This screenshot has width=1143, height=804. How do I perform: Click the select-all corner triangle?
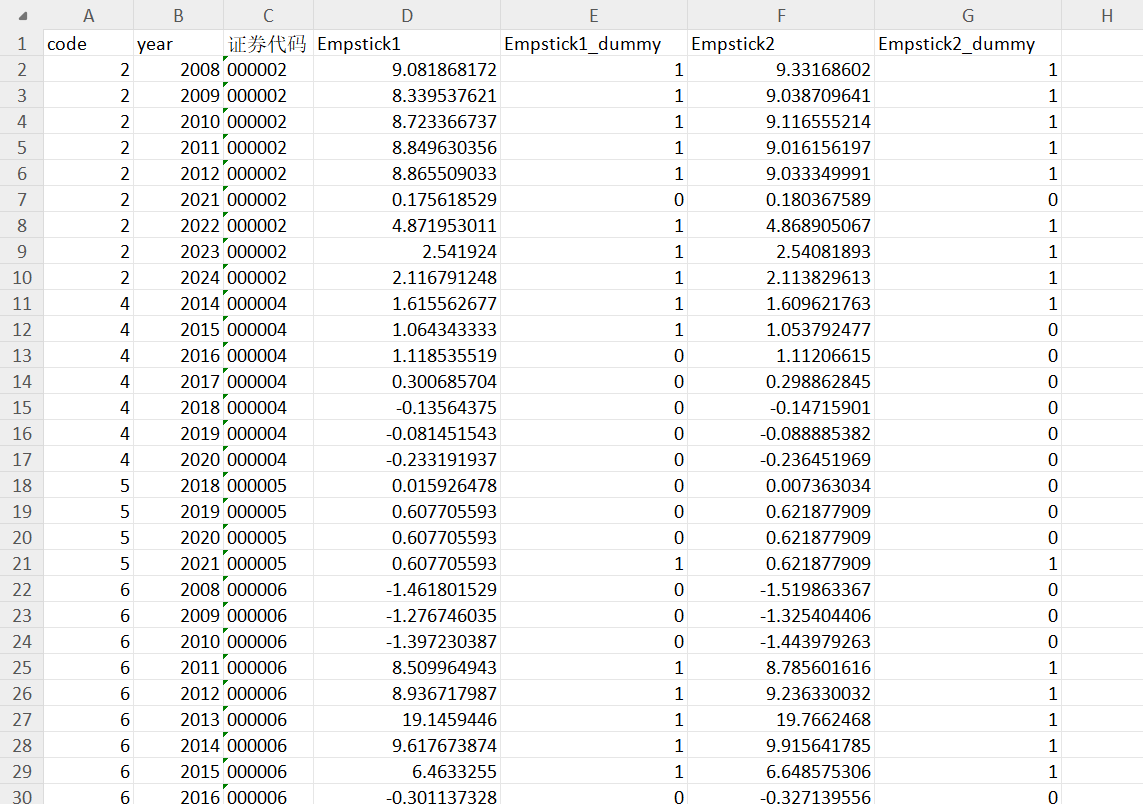click(22, 15)
